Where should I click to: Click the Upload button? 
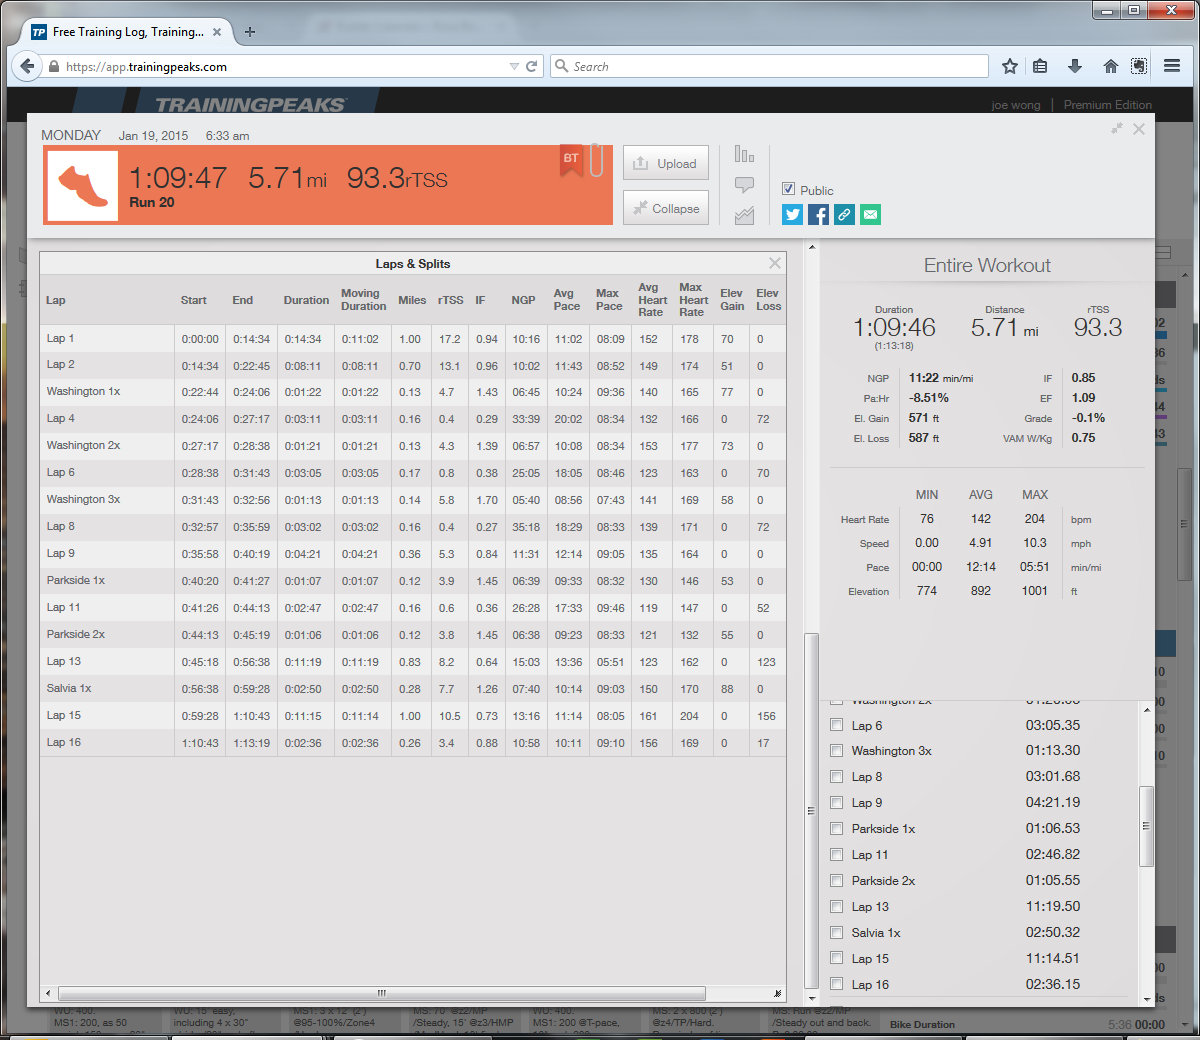pos(665,163)
